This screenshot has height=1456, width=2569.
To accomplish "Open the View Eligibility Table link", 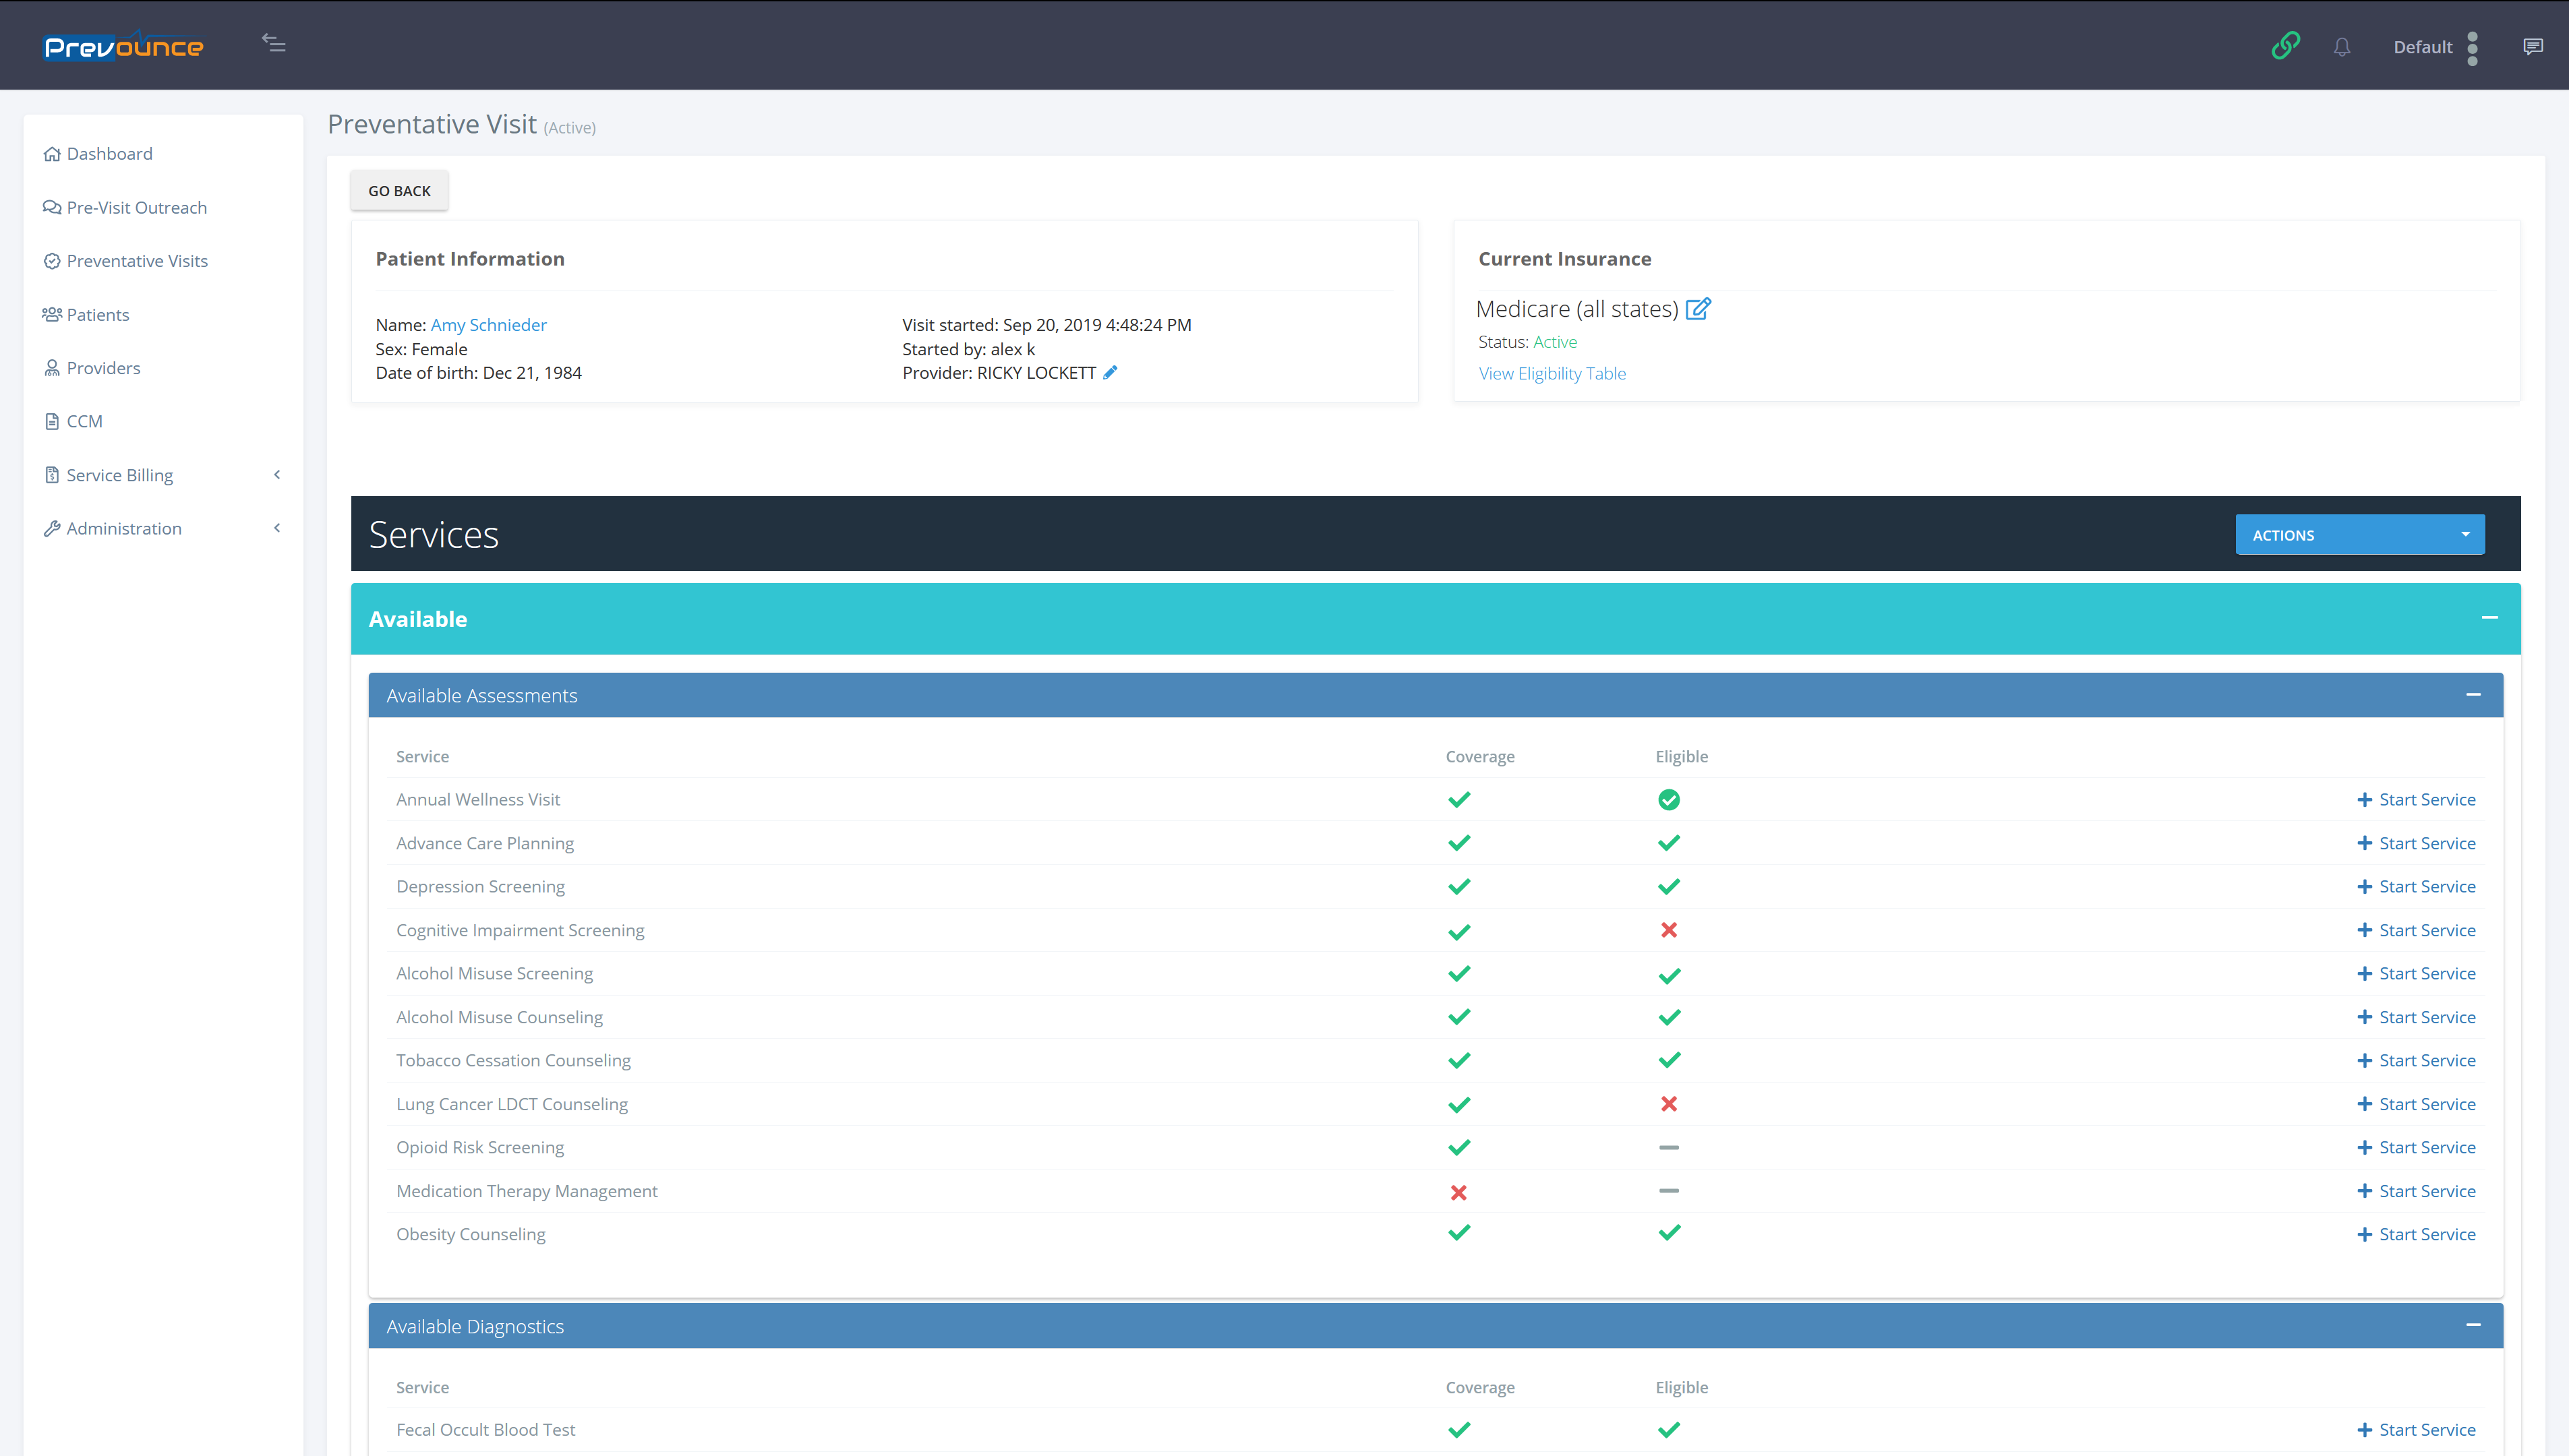I will click(1552, 374).
